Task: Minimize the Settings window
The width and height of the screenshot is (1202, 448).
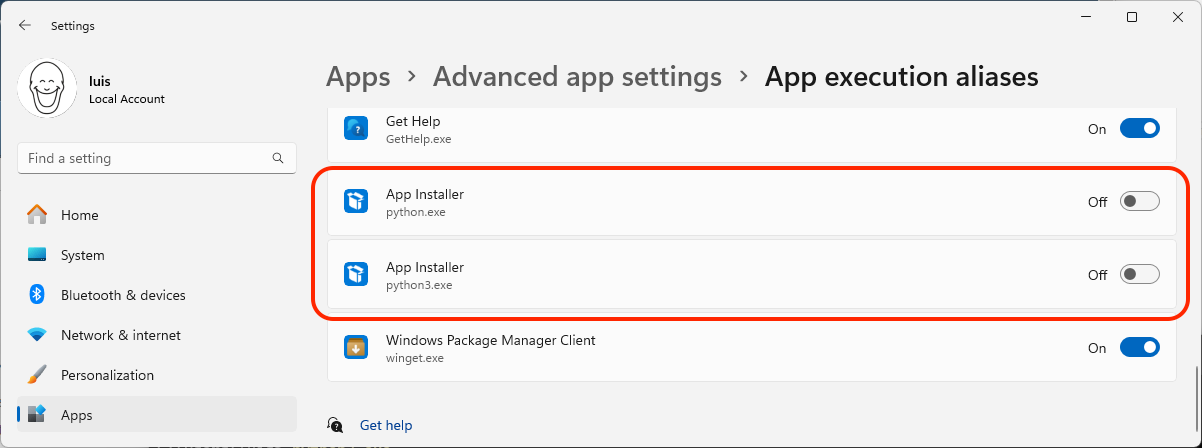Action: pos(1085,17)
